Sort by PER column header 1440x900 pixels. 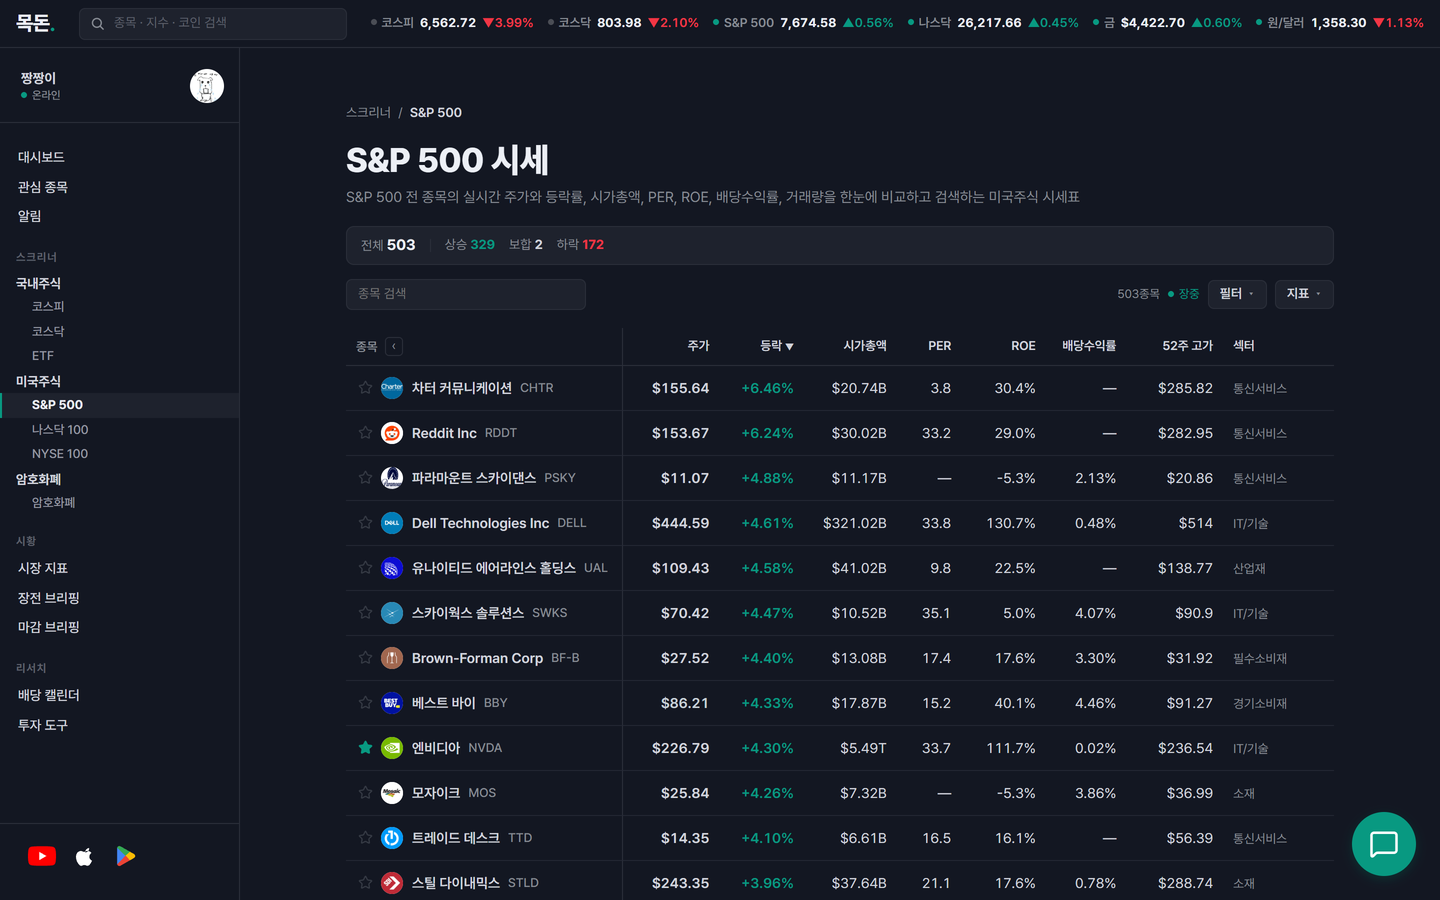tap(939, 346)
